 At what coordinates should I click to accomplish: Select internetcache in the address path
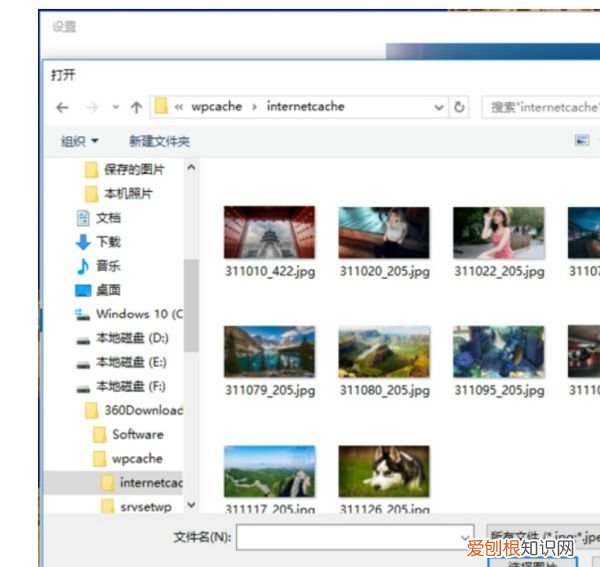[x=305, y=106]
